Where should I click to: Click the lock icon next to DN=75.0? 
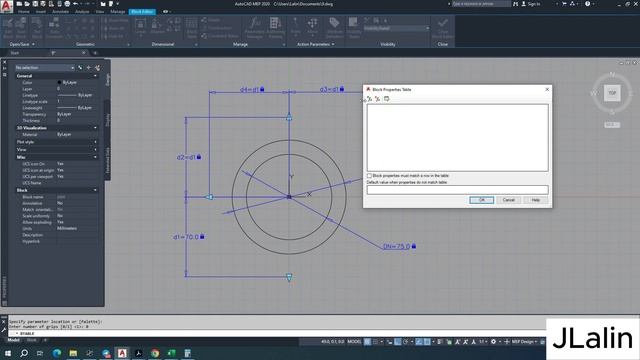pyautogui.click(x=414, y=246)
